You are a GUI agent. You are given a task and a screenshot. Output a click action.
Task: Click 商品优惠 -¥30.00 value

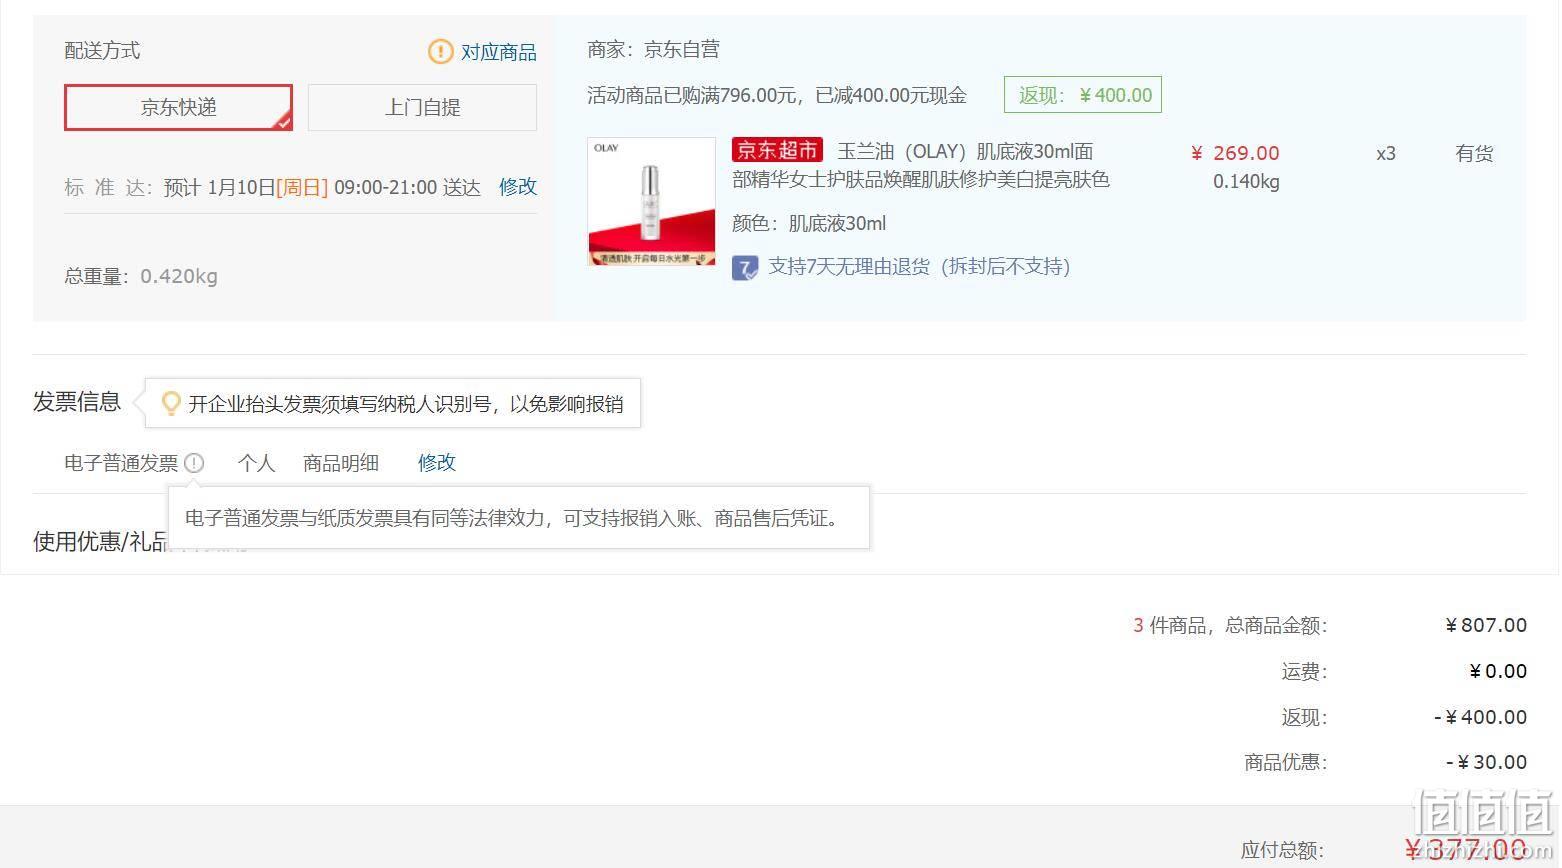coord(1486,762)
